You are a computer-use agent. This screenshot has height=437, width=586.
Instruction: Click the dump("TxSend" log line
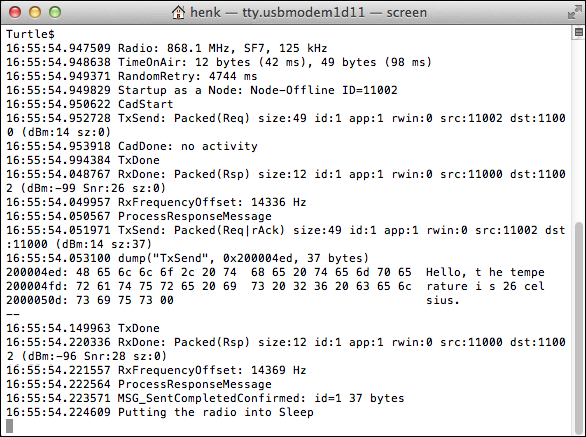coord(187,258)
